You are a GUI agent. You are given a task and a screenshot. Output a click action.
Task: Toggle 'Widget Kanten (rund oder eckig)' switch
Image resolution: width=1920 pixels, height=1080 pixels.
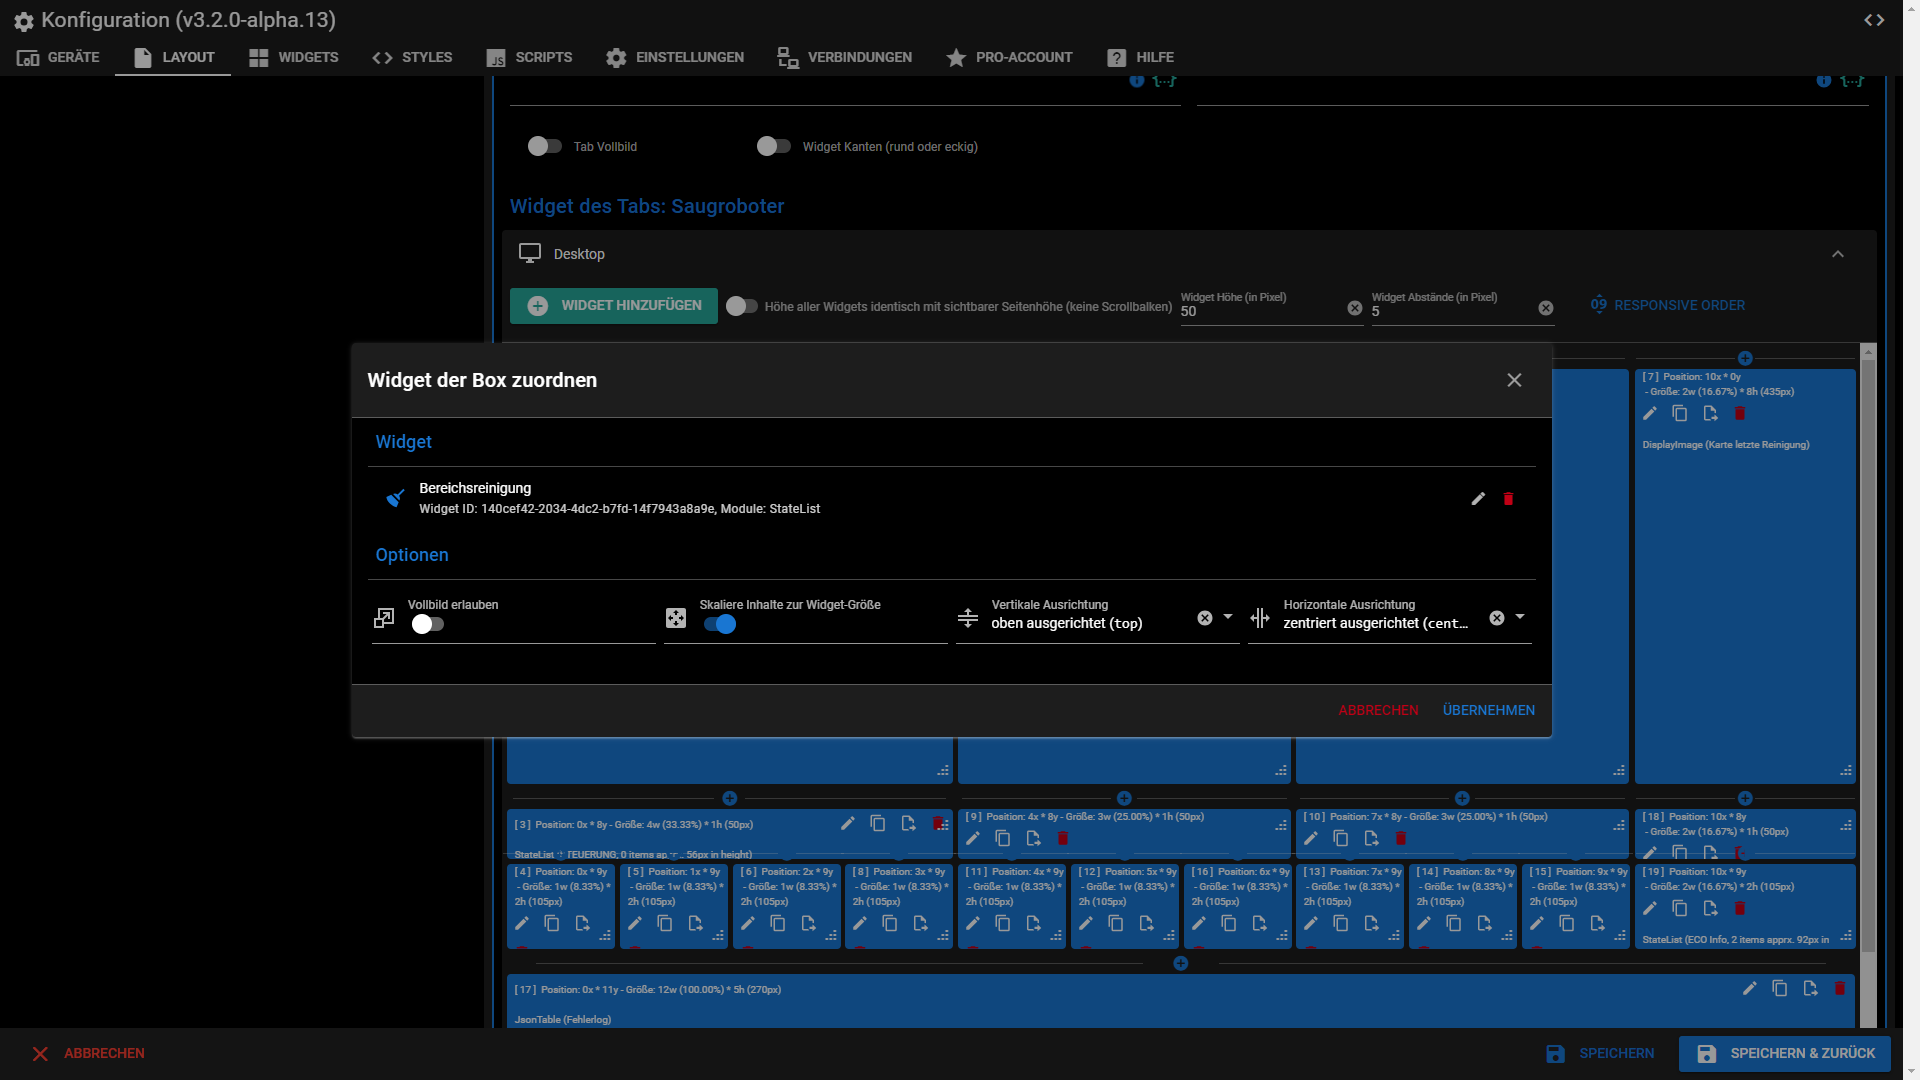(x=774, y=147)
